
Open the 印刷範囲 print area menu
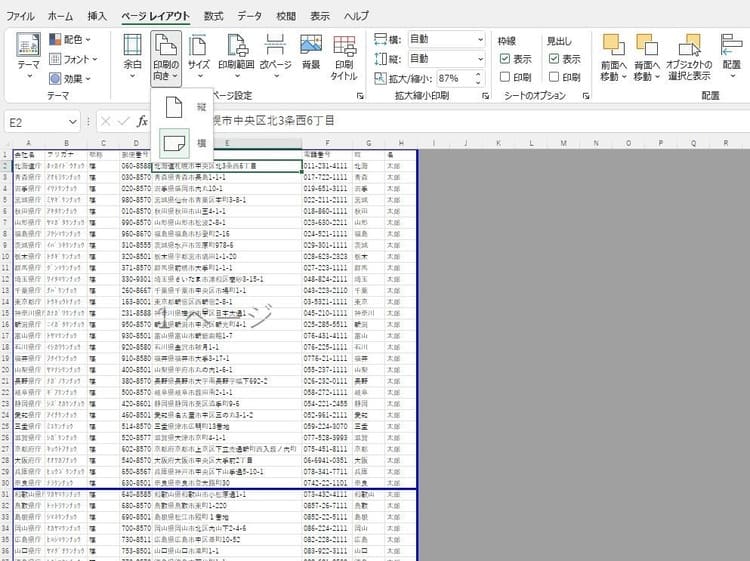point(236,56)
